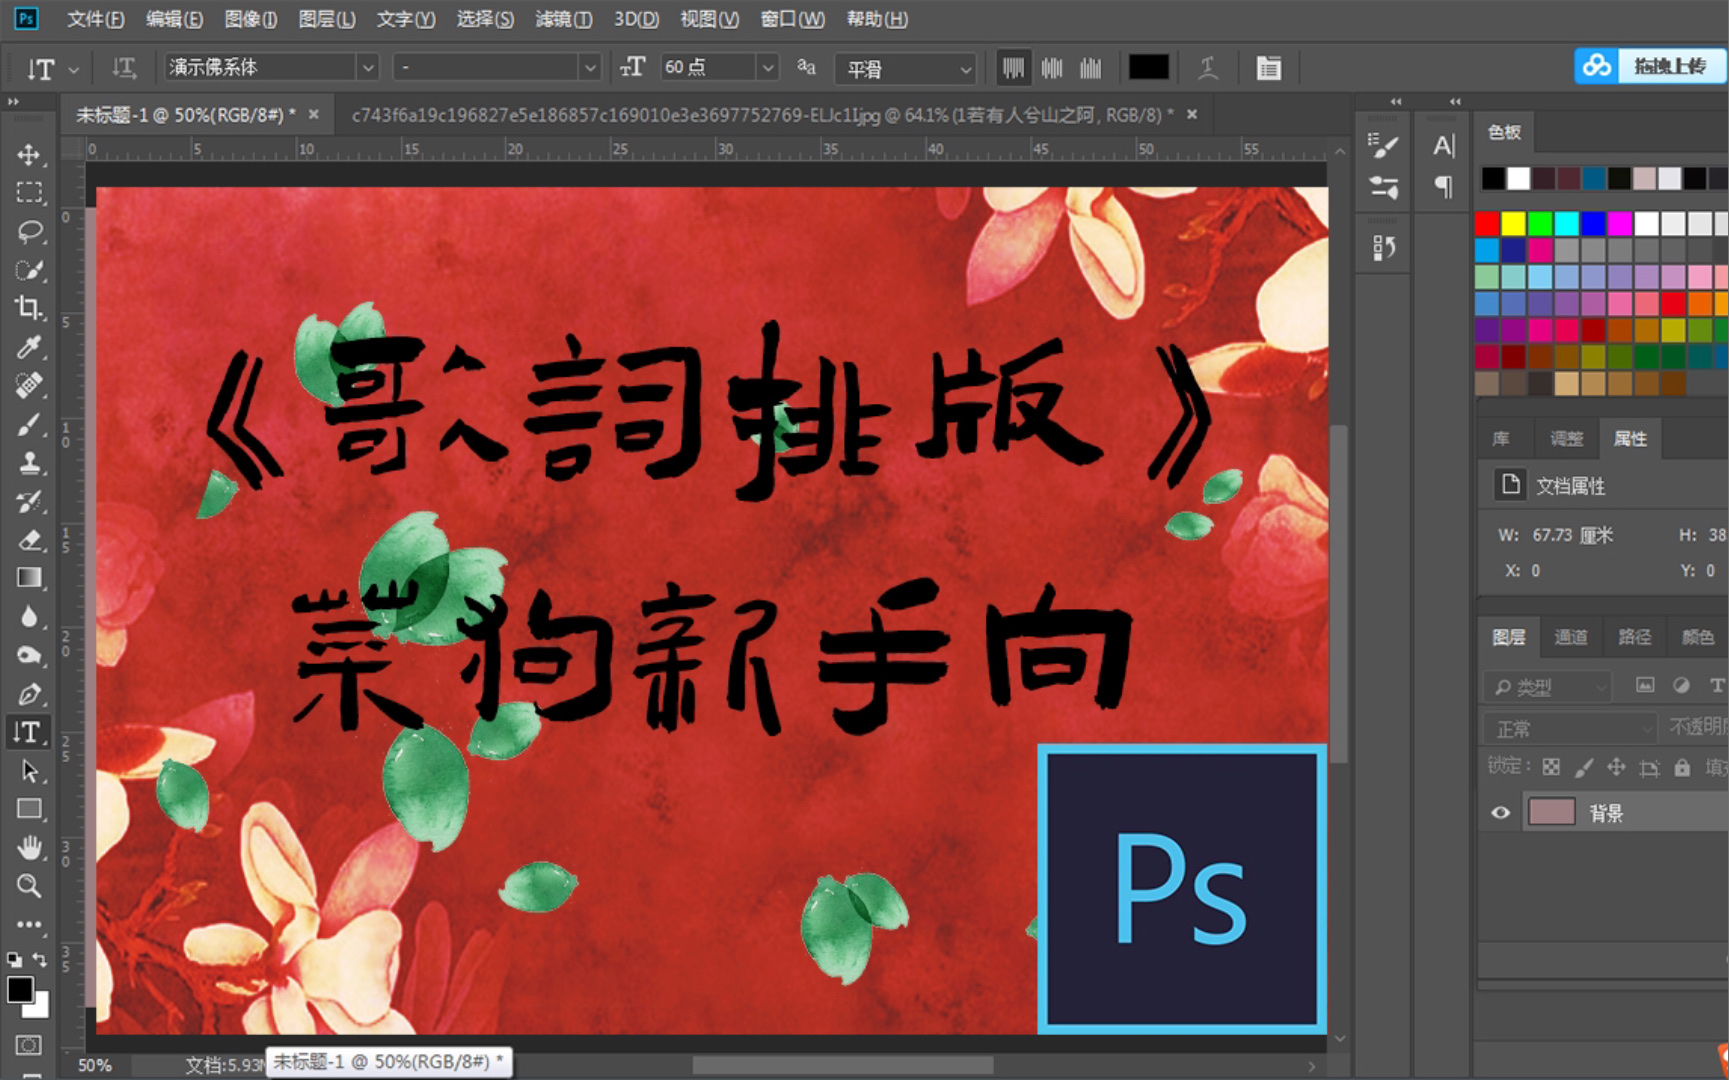Swap foreground and background colors
This screenshot has height=1080, width=1729.
coord(40,959)
